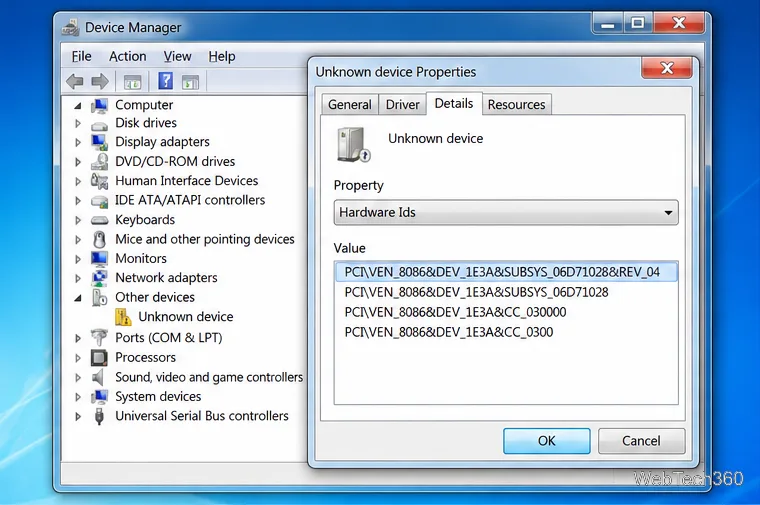Click the speaker icon for Sound controllers

tap(98, 377)
